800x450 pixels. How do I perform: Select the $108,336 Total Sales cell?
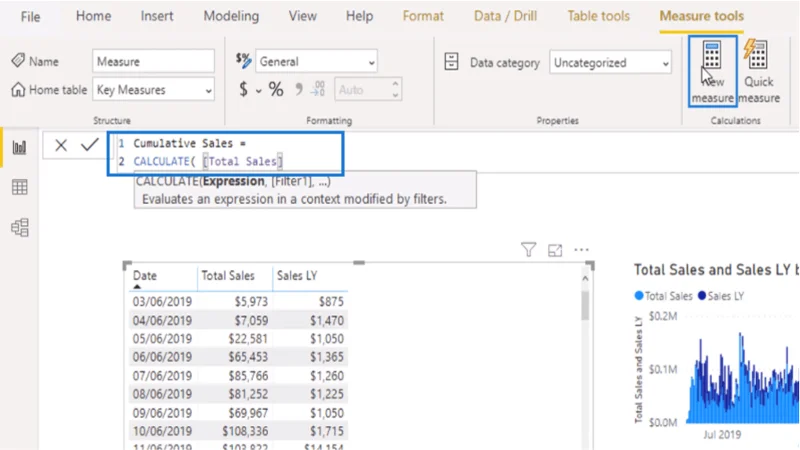tap(245, 432)
